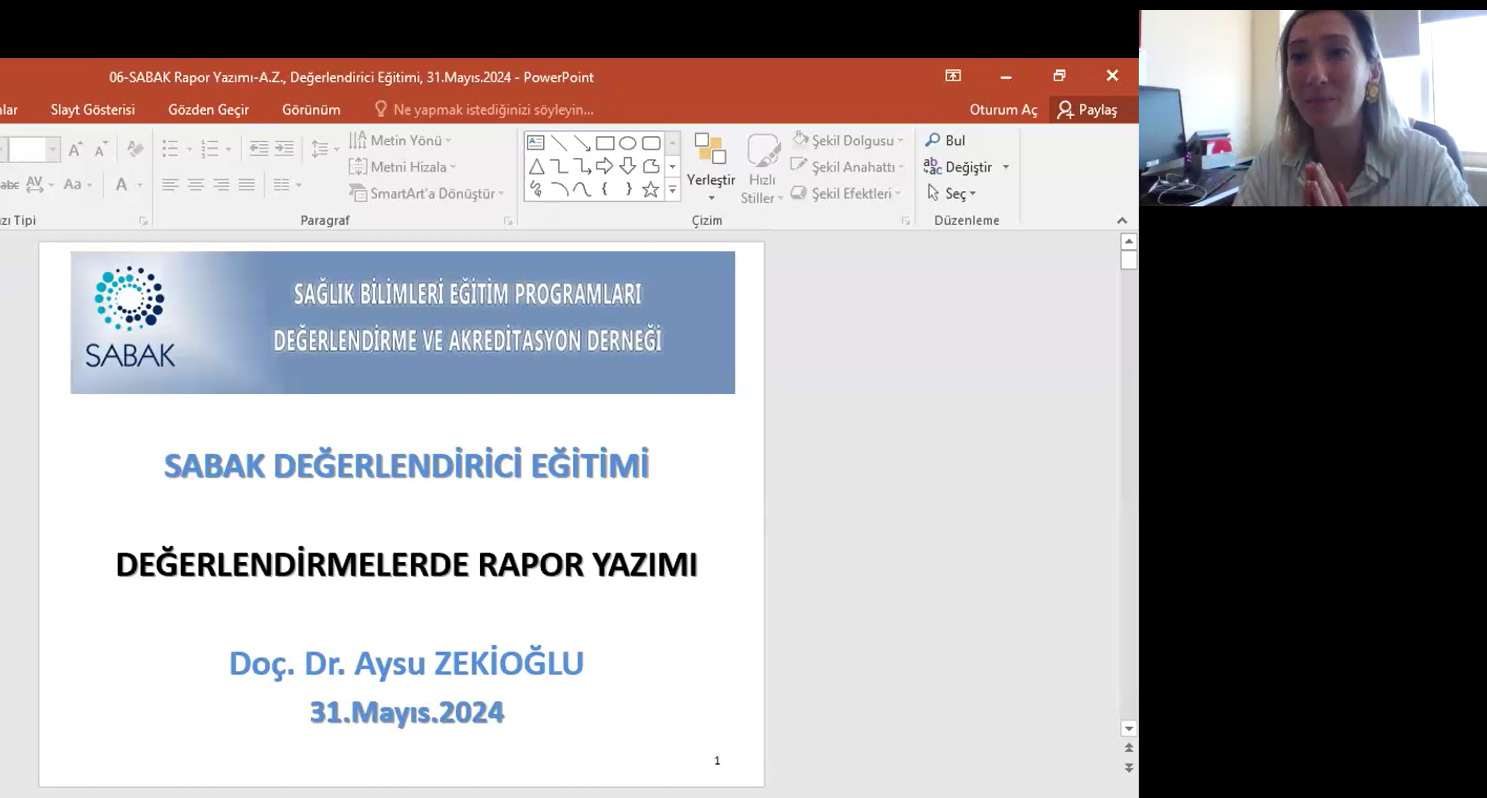Click the scrollbar down arrow
This screenshot has height=798, width=1487.
tap(1129, 728)
